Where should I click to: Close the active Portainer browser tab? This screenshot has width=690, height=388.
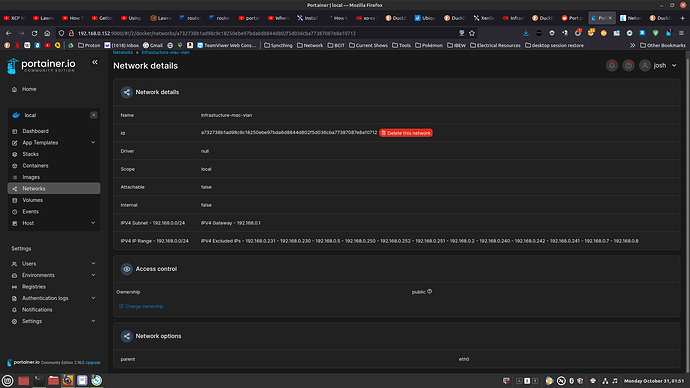coord(610,18)
